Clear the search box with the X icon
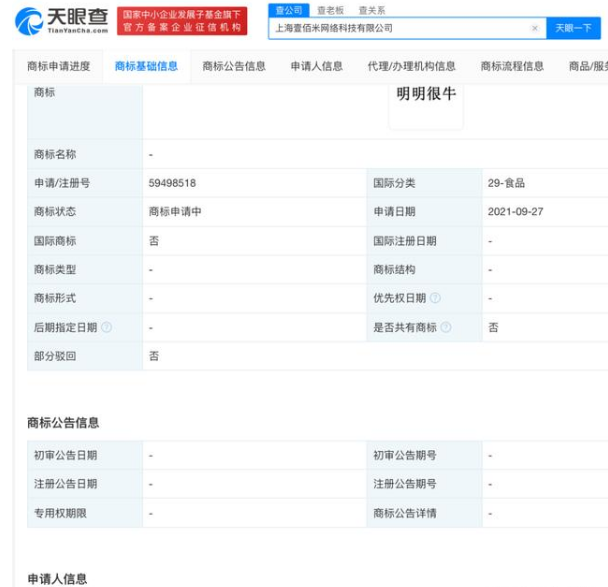This screenshot has height=587, width=608. 535,29
